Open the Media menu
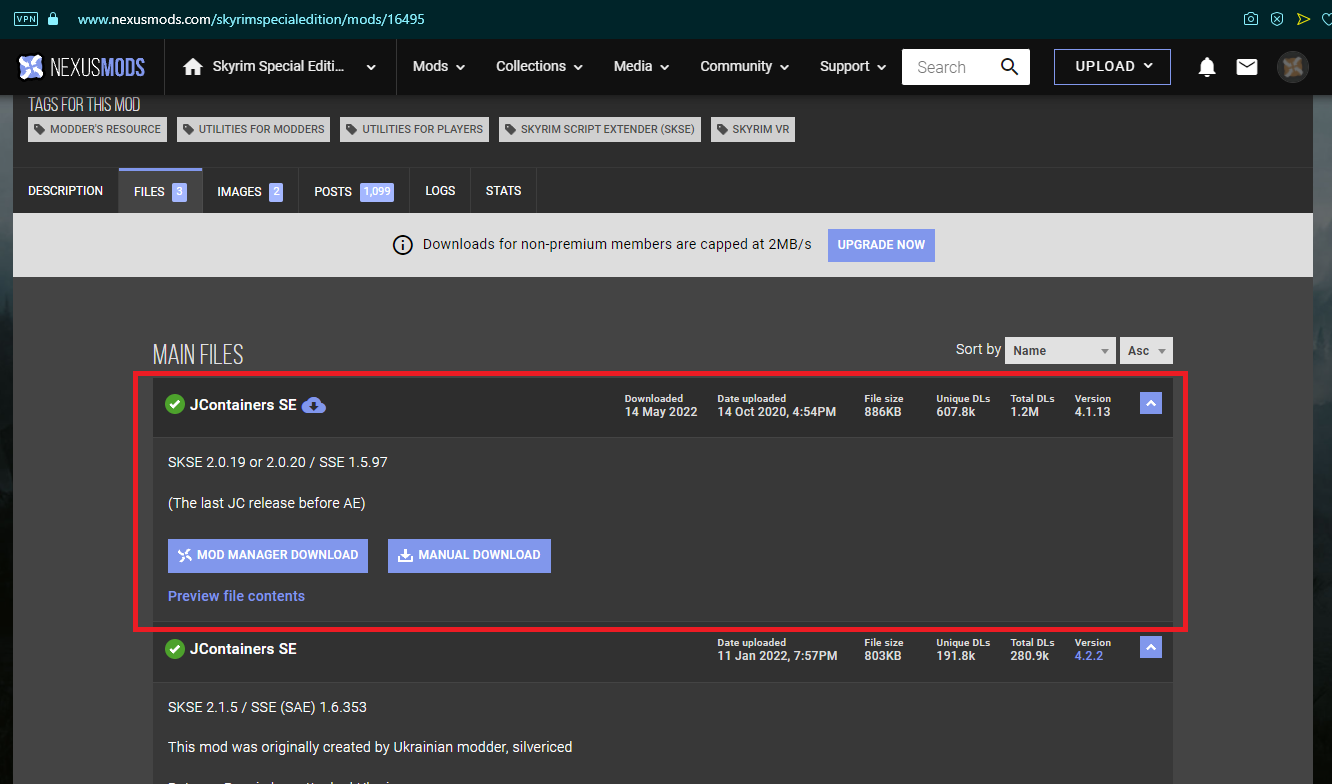 [640, 67]
